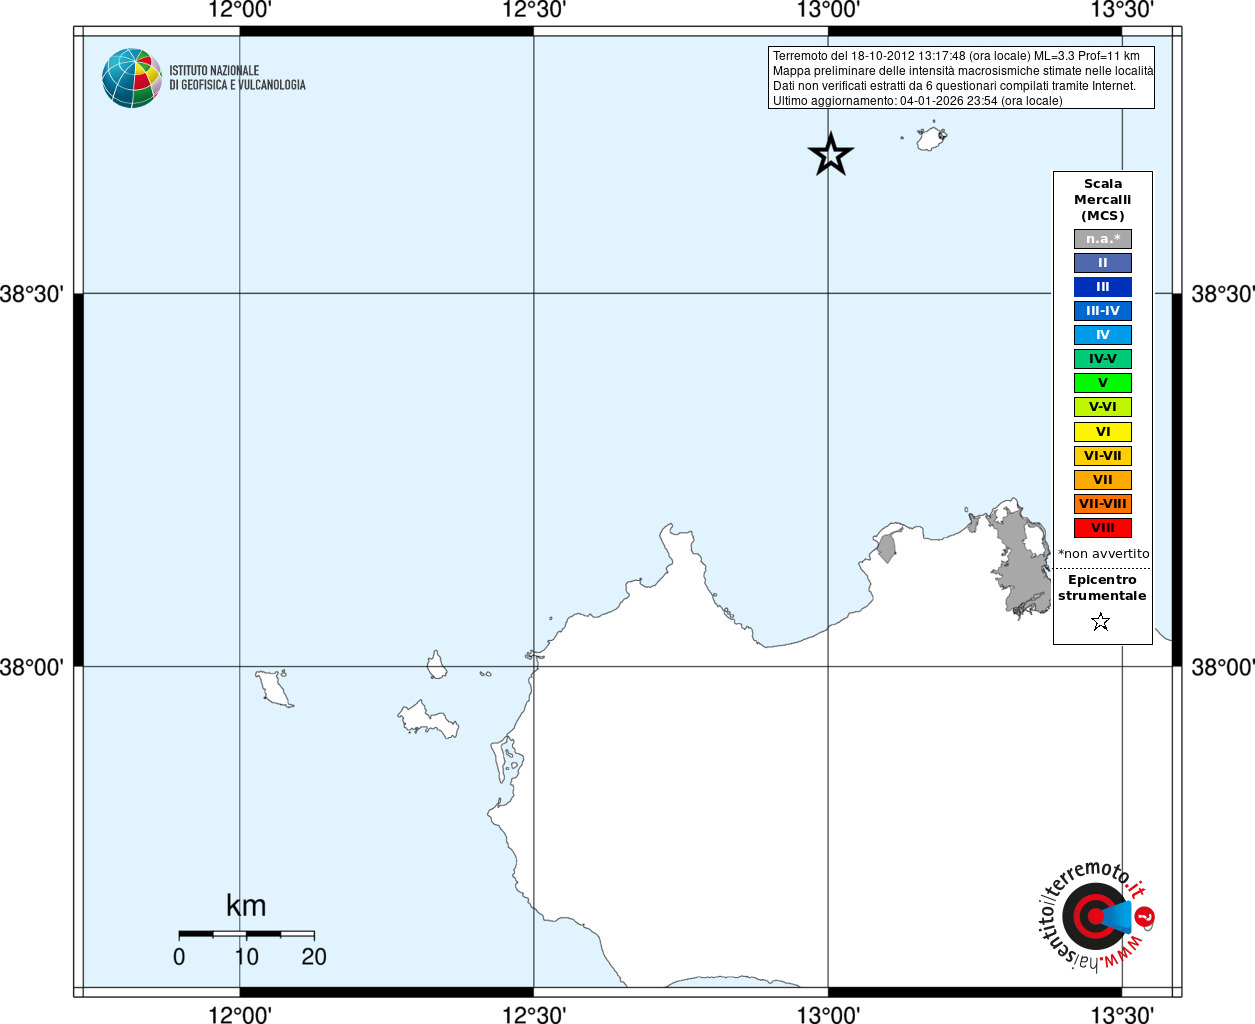1255x1024 pixels.
Task: Click the legend epicentro strumentale star
Action: point(1101,622)
